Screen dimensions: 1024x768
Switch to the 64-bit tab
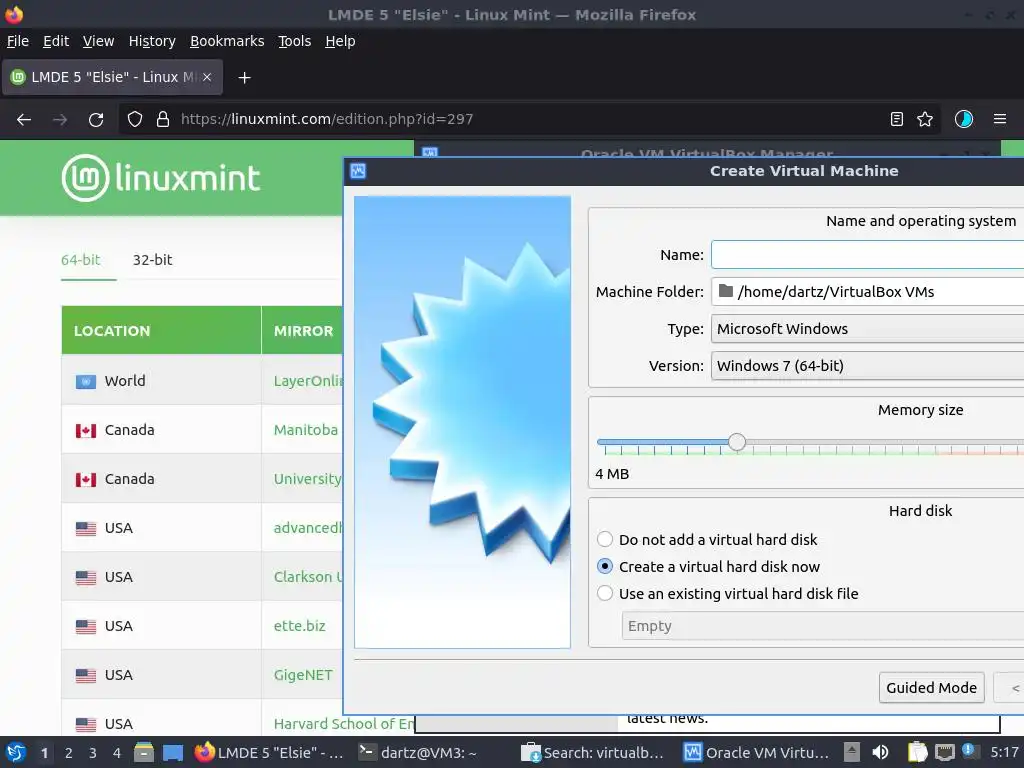tap(81, 259)
